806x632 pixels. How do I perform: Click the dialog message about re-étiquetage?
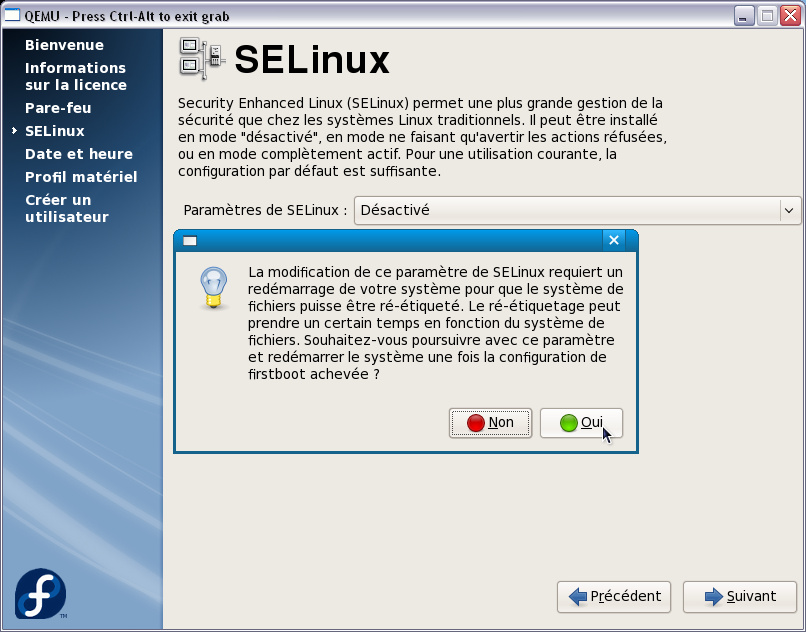coord(435,323)
